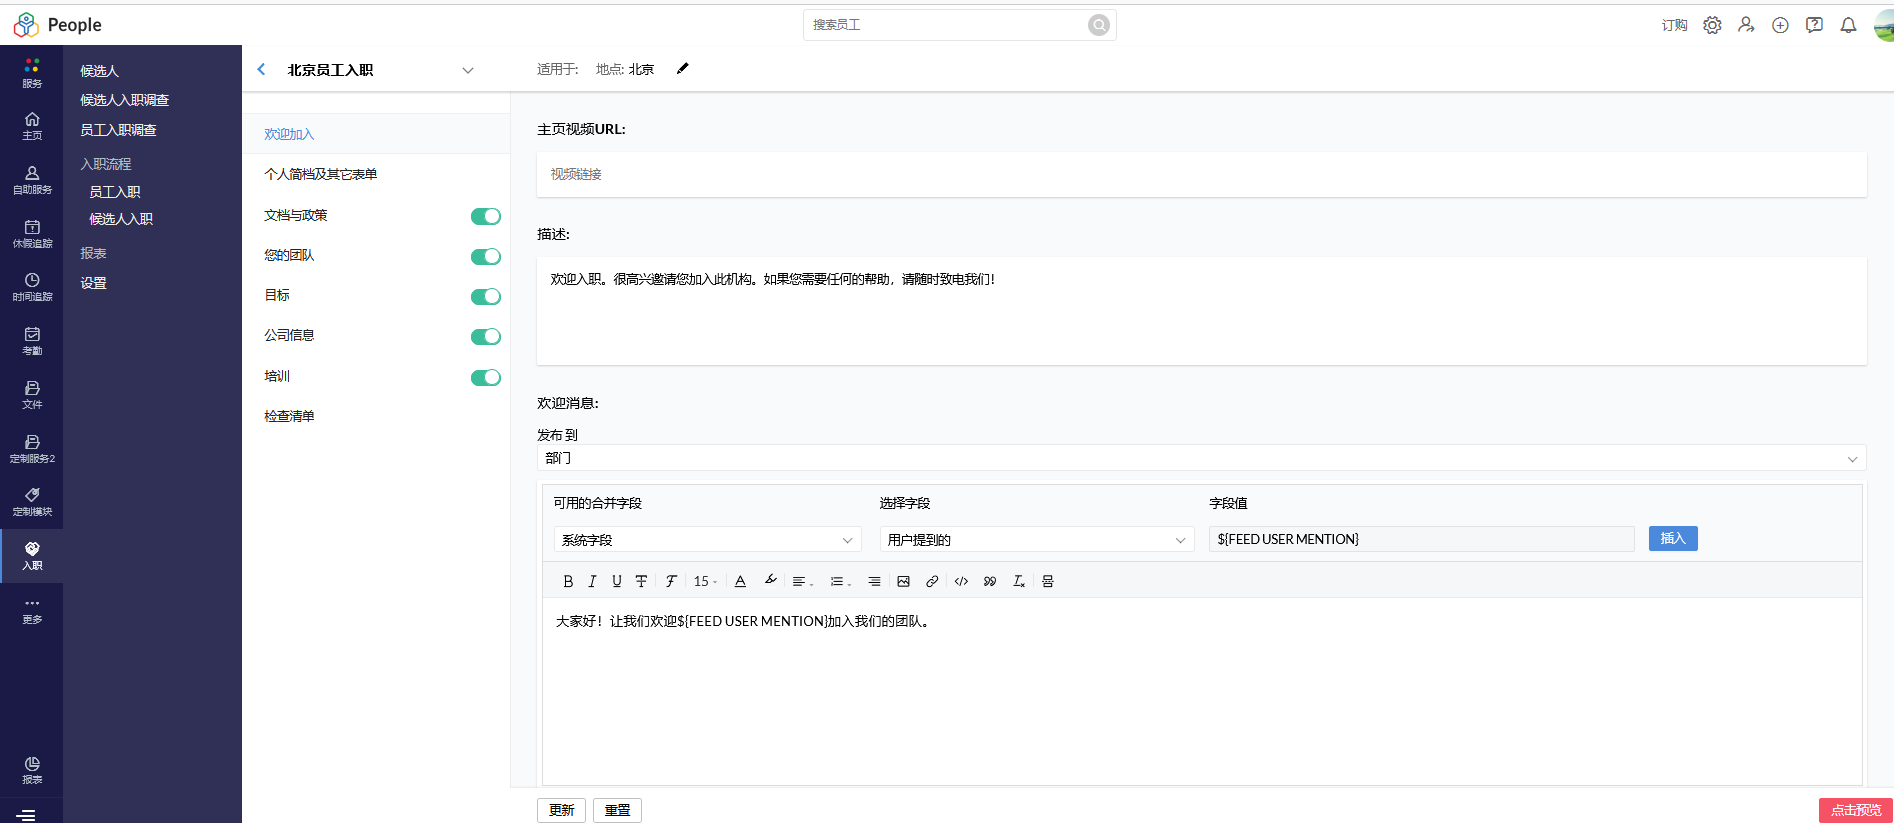Select 候选人入职 in the sidebar menu
This screenshot has width=1894, height=823.
(121, 219)
